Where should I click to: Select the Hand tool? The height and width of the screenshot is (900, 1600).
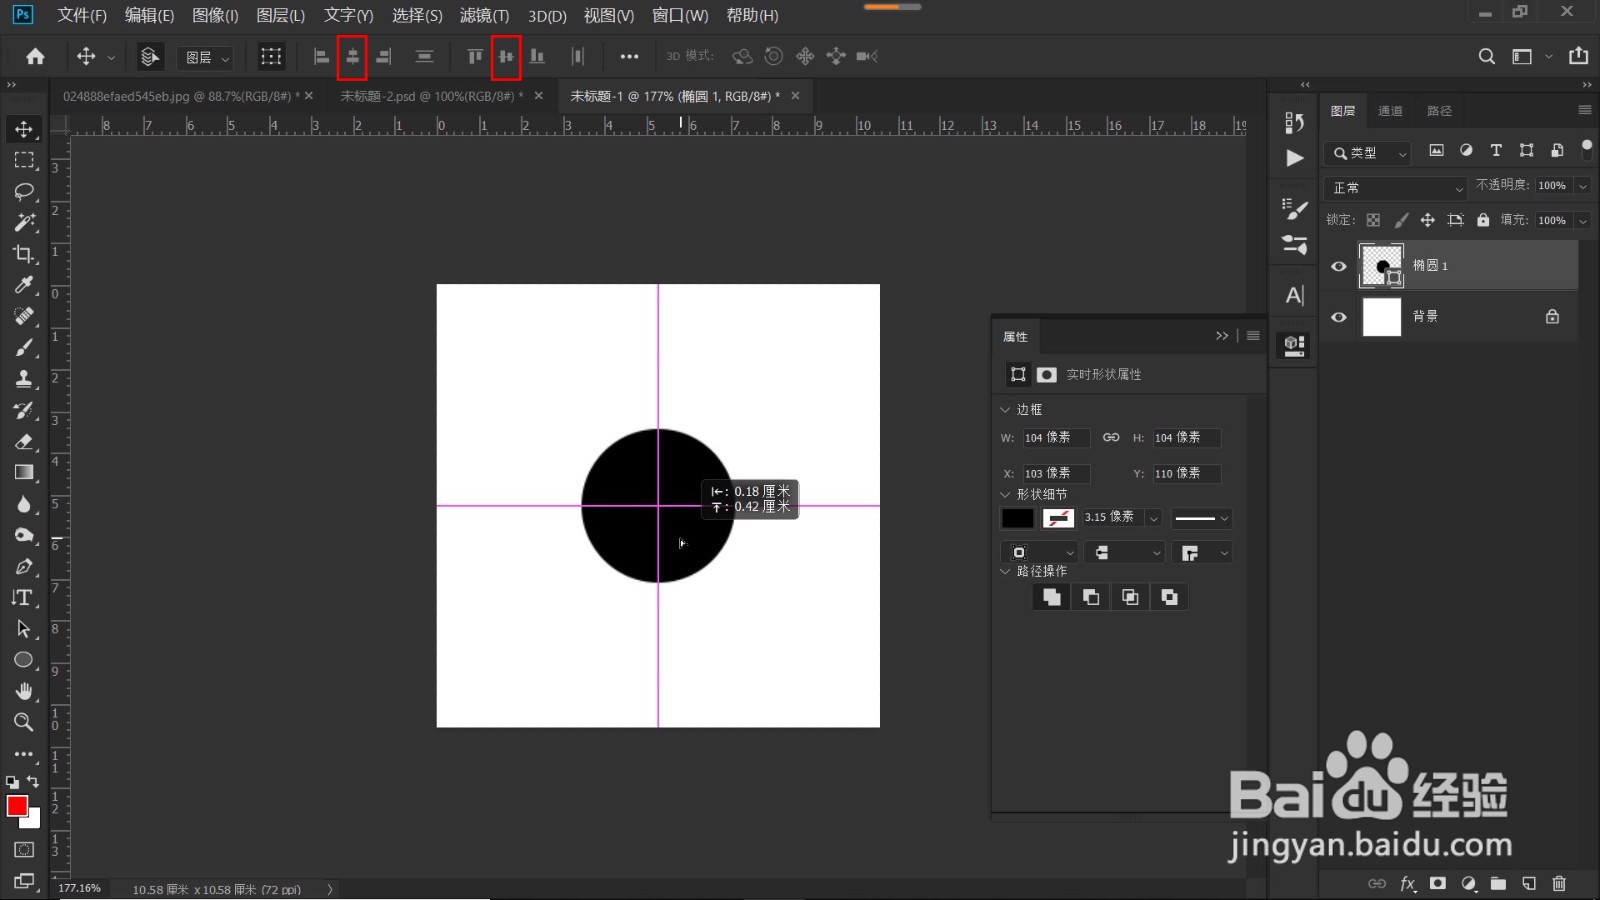pyautogui.click(x=24, y=691)
